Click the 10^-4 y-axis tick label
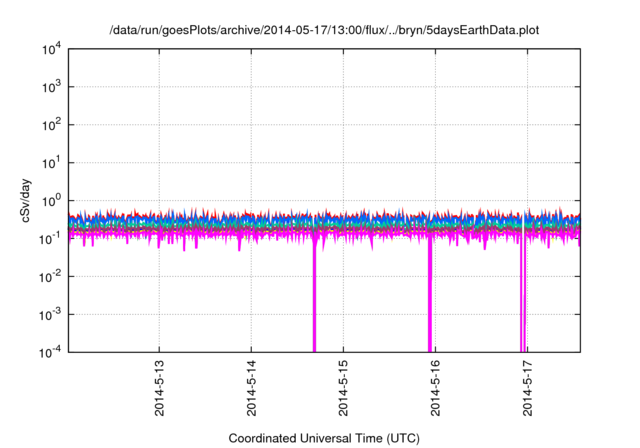Viewport: 640px width, 448px height. coord(50,352)
